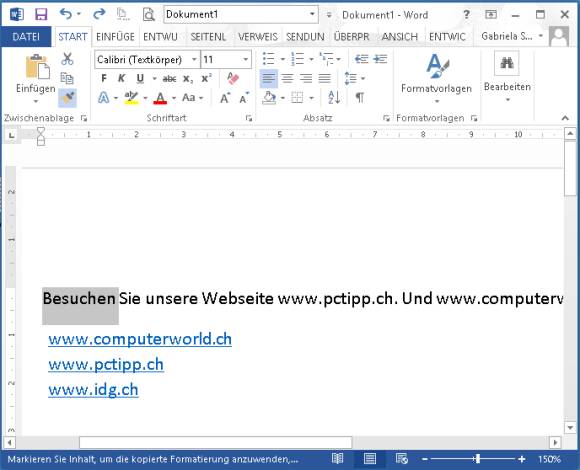Align text left
580x470 pixels.
tap(269, 78)
